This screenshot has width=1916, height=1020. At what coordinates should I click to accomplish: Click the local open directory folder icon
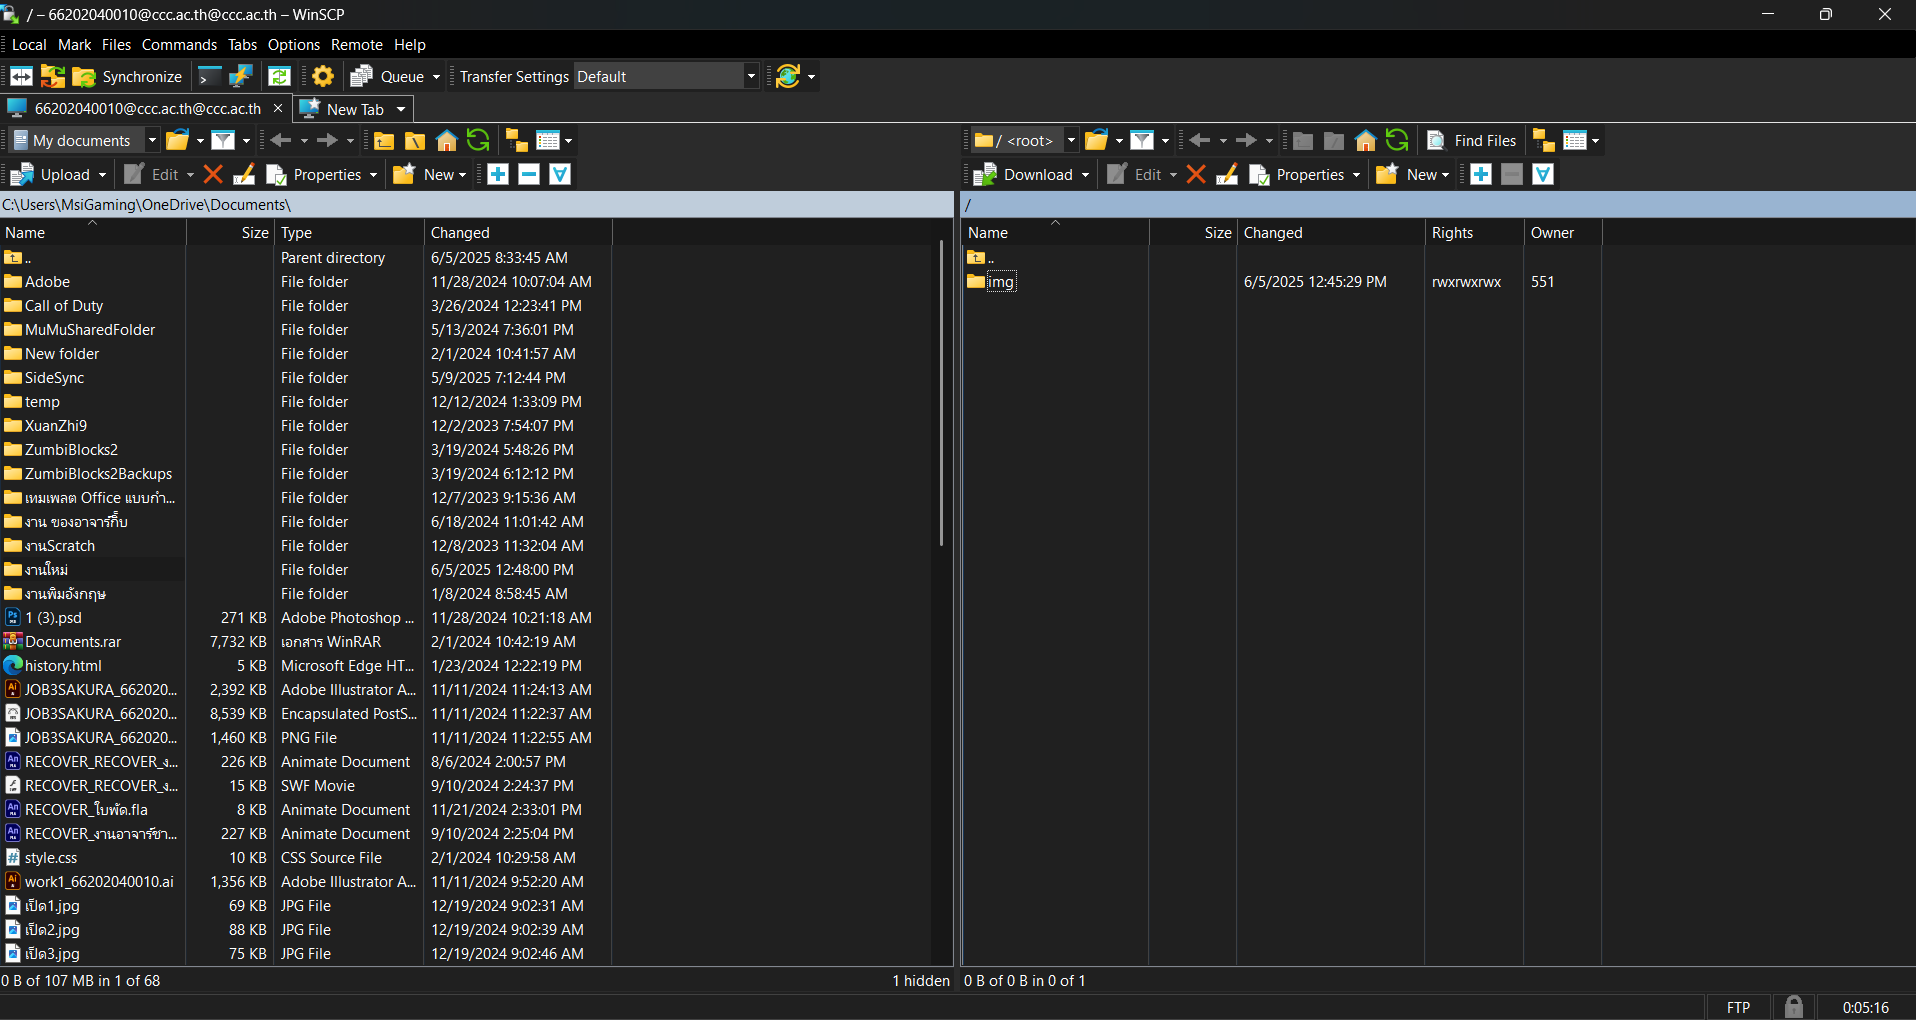pos(178,140)
